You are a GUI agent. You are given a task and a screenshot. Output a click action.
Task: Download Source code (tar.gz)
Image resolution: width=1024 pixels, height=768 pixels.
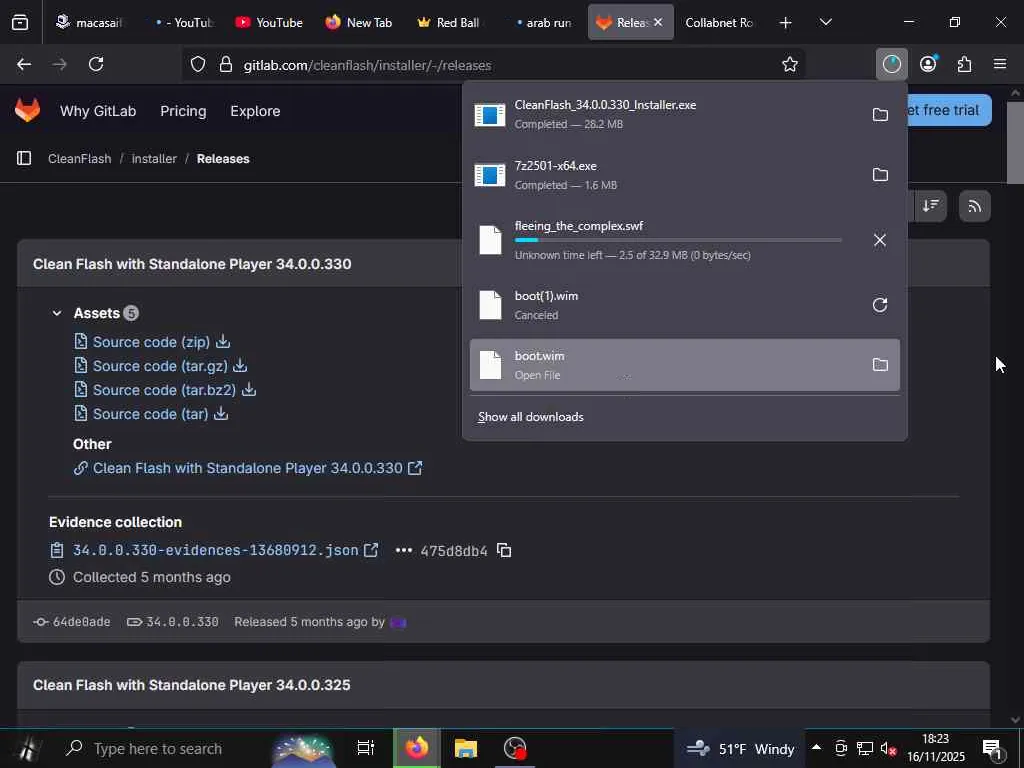(161, 366)
